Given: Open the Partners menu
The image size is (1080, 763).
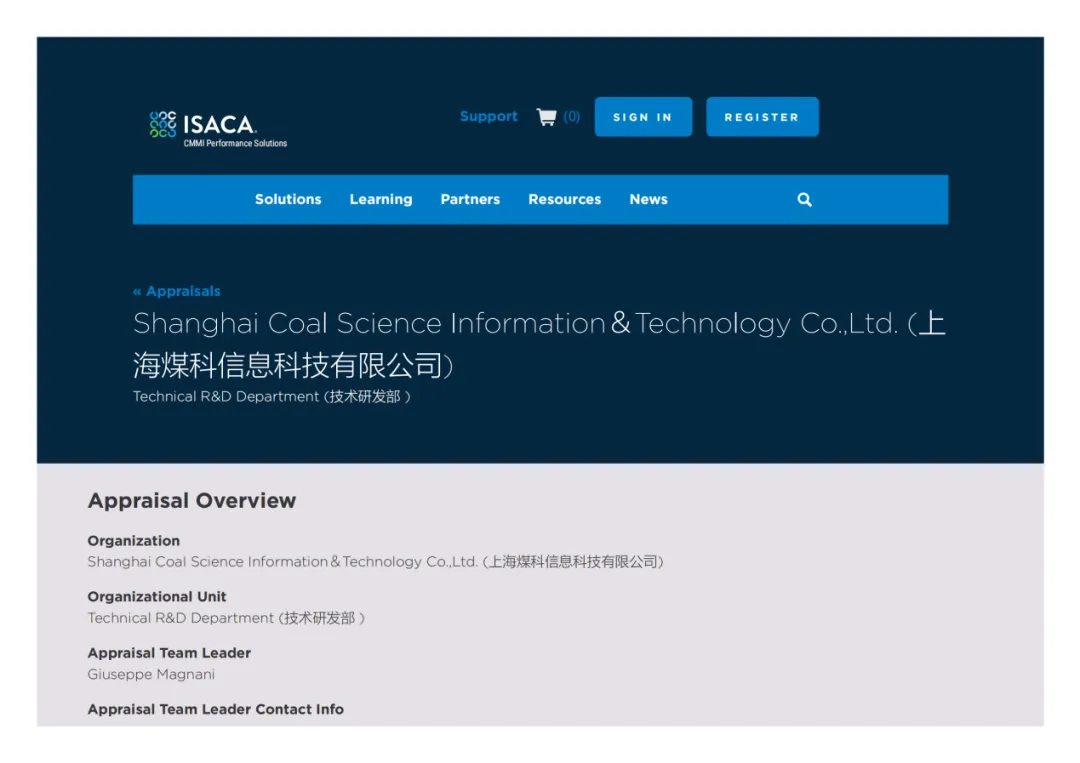Looking at the screenshot, I should [470, 200].
